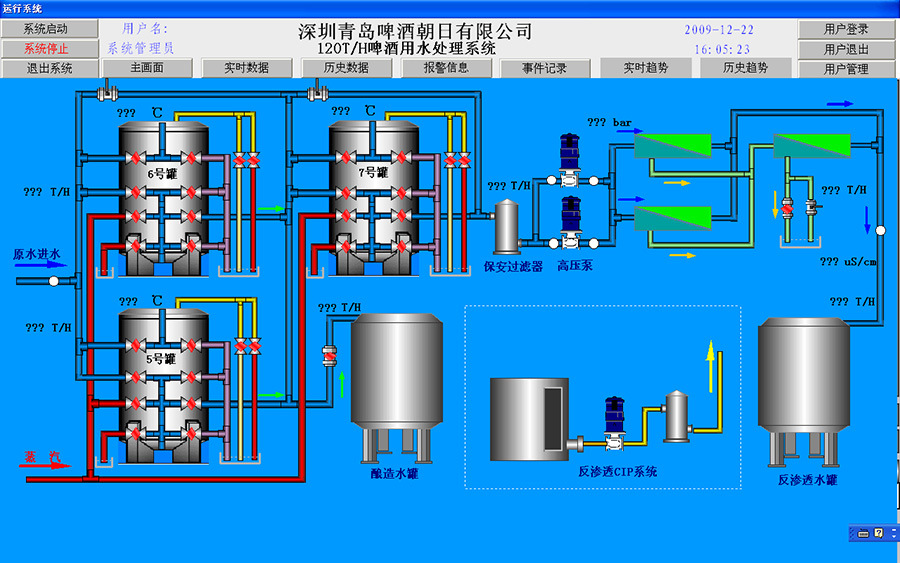Click the lower 高压泵 high-pressure pump
This screenshot has width=900, height=563.
coord(571,223)
